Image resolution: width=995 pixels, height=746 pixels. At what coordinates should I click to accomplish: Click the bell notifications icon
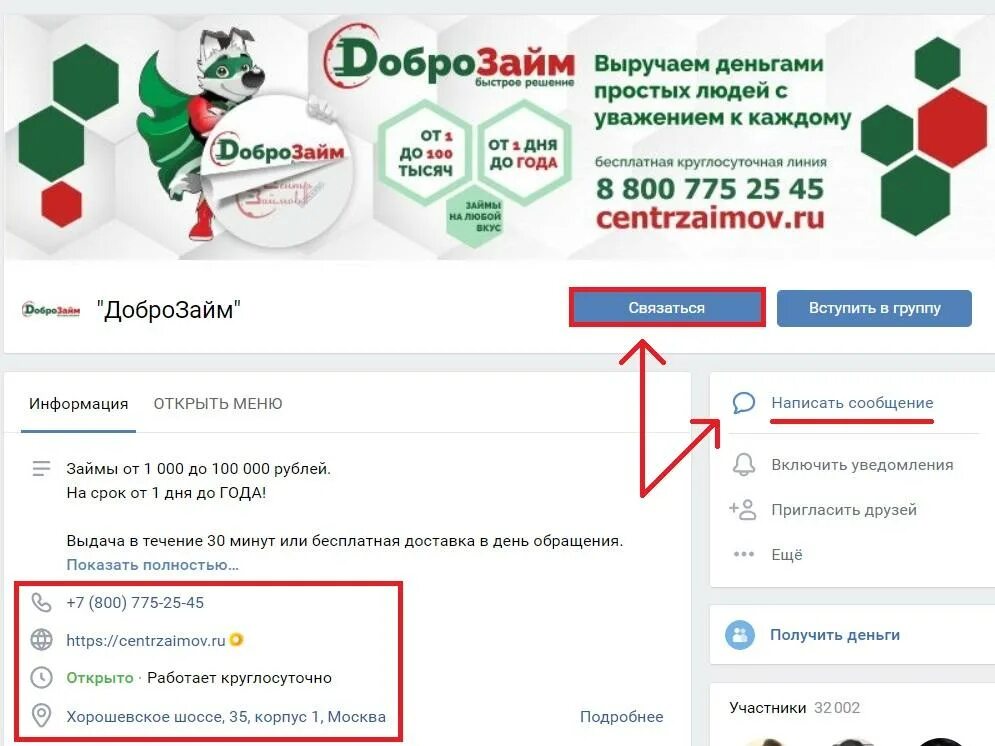[x=744, y=464]
